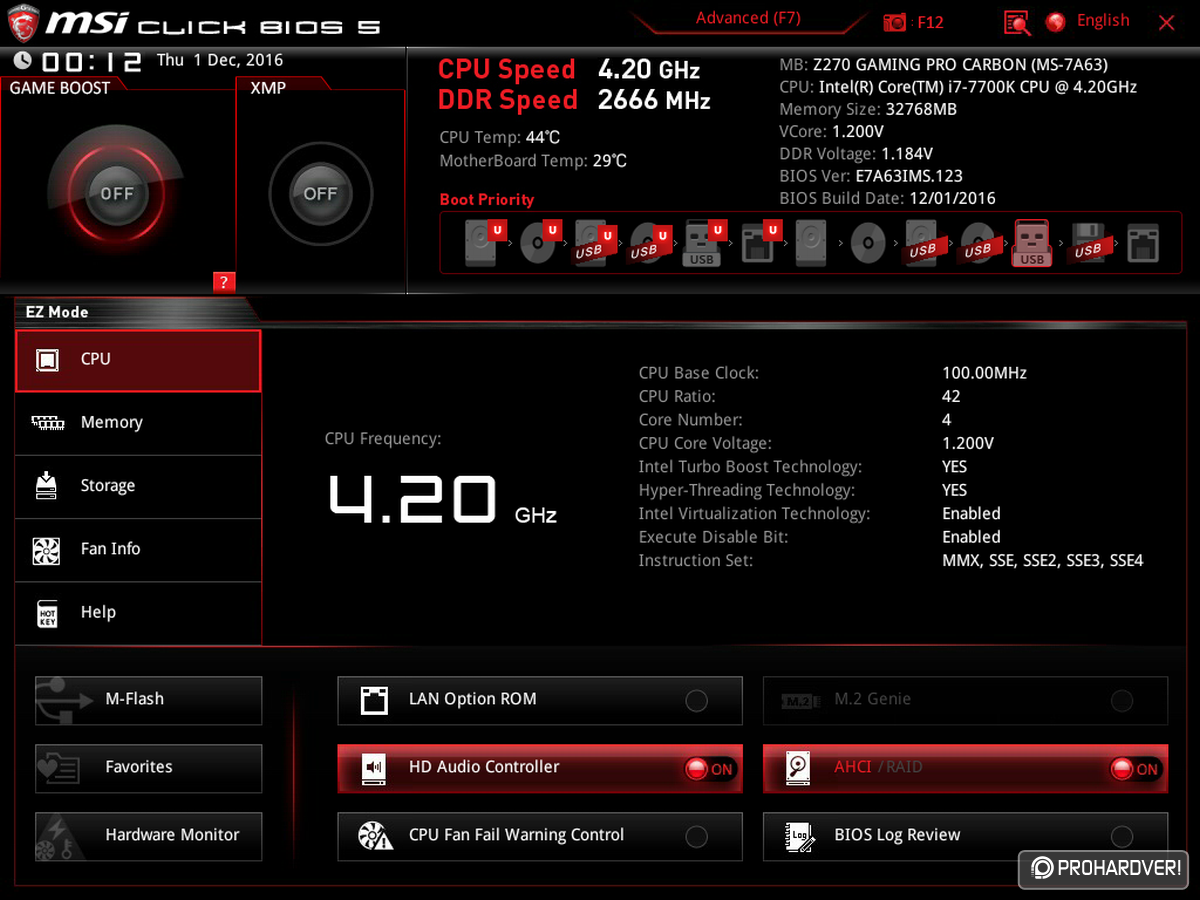Click the BIOS Ver E7A63IMS.123 line
Screen dimensions: 1200x900
click(871, 177)
